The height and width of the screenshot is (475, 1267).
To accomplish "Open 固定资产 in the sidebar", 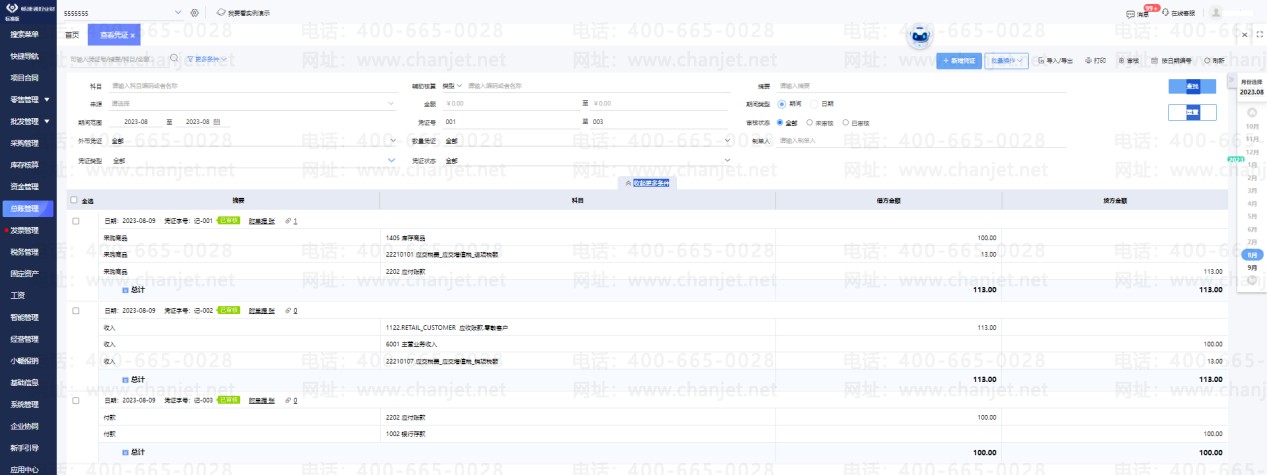I will coord(26,274).
